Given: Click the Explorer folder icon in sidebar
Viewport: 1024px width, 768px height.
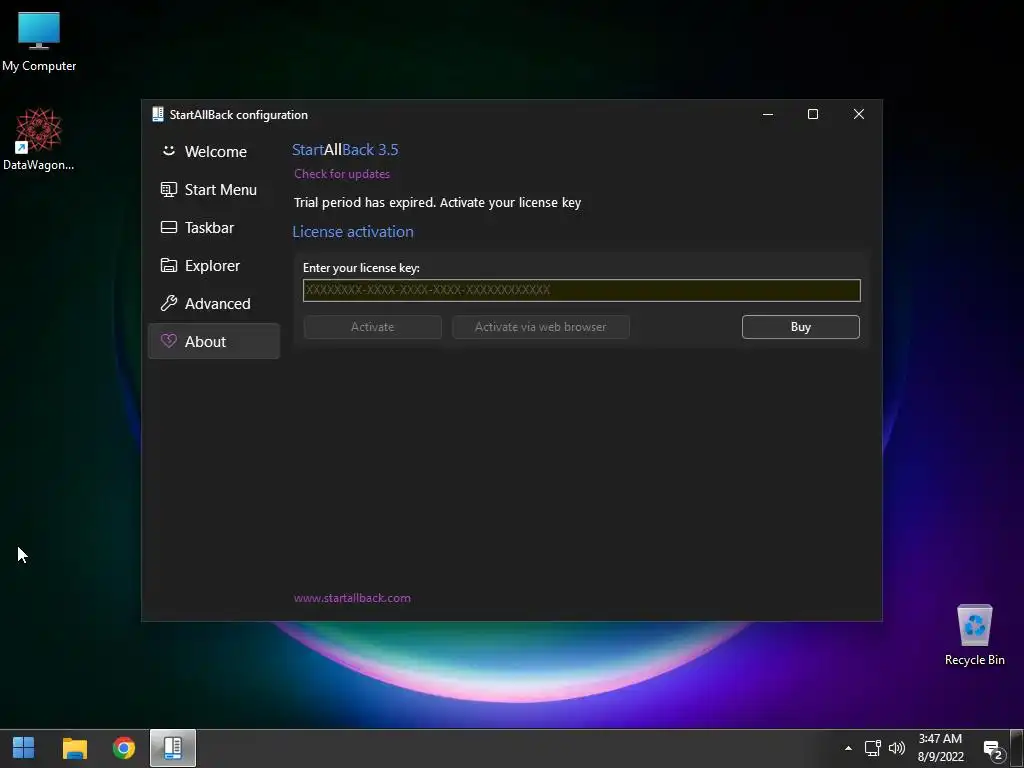Looking at the screenshot, I should point(168,265).
